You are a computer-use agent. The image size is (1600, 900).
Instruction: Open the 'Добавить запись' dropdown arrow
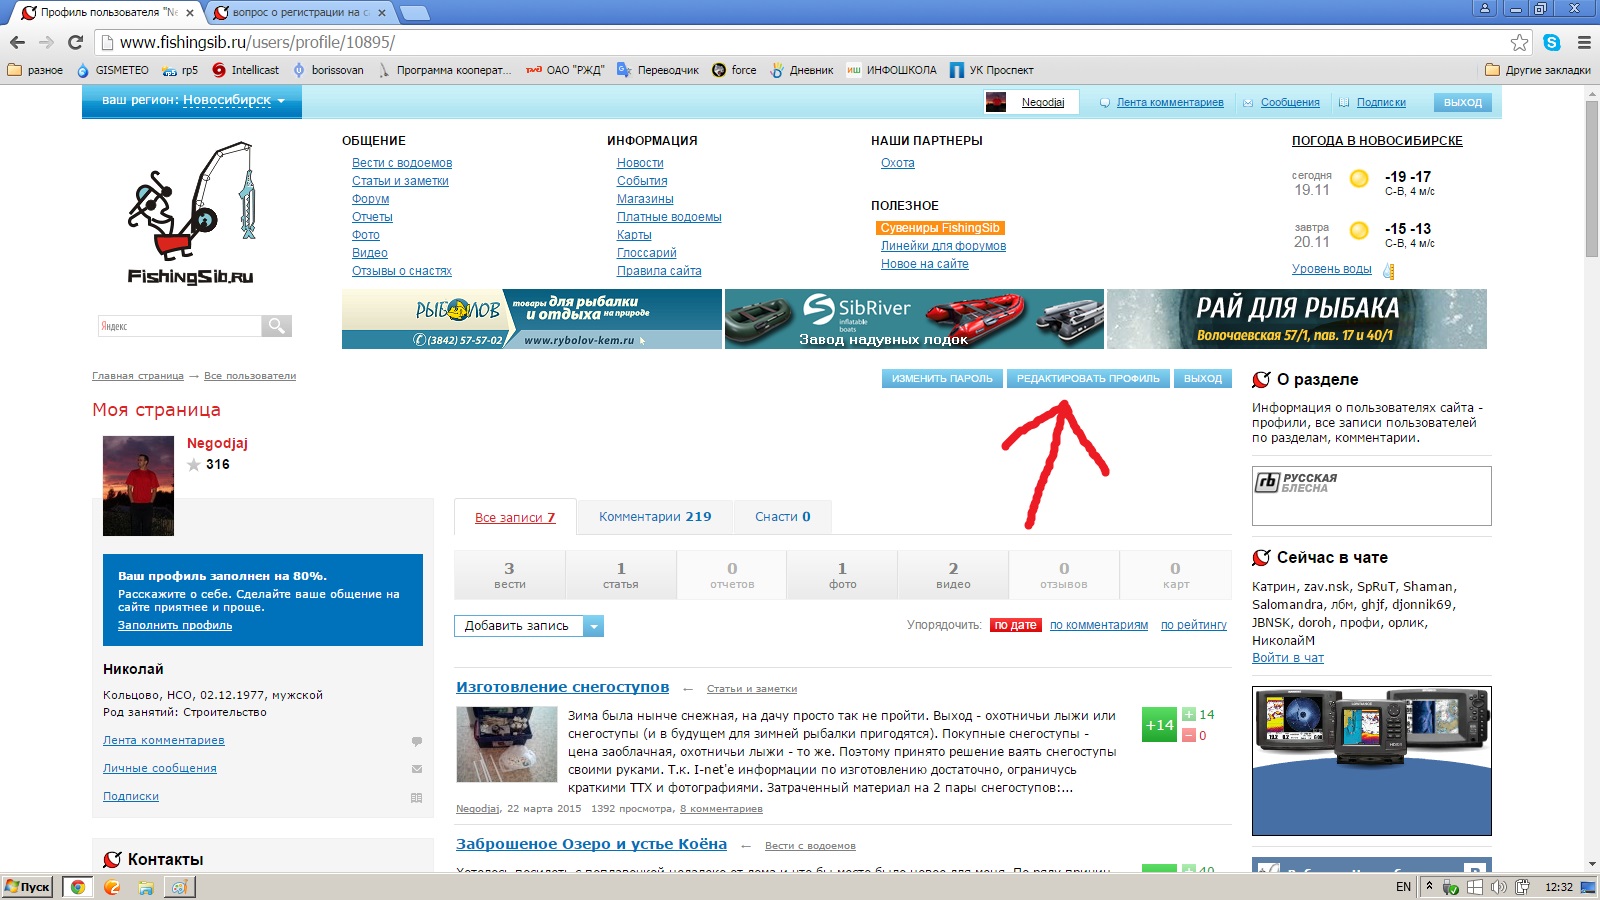(593, 626)
